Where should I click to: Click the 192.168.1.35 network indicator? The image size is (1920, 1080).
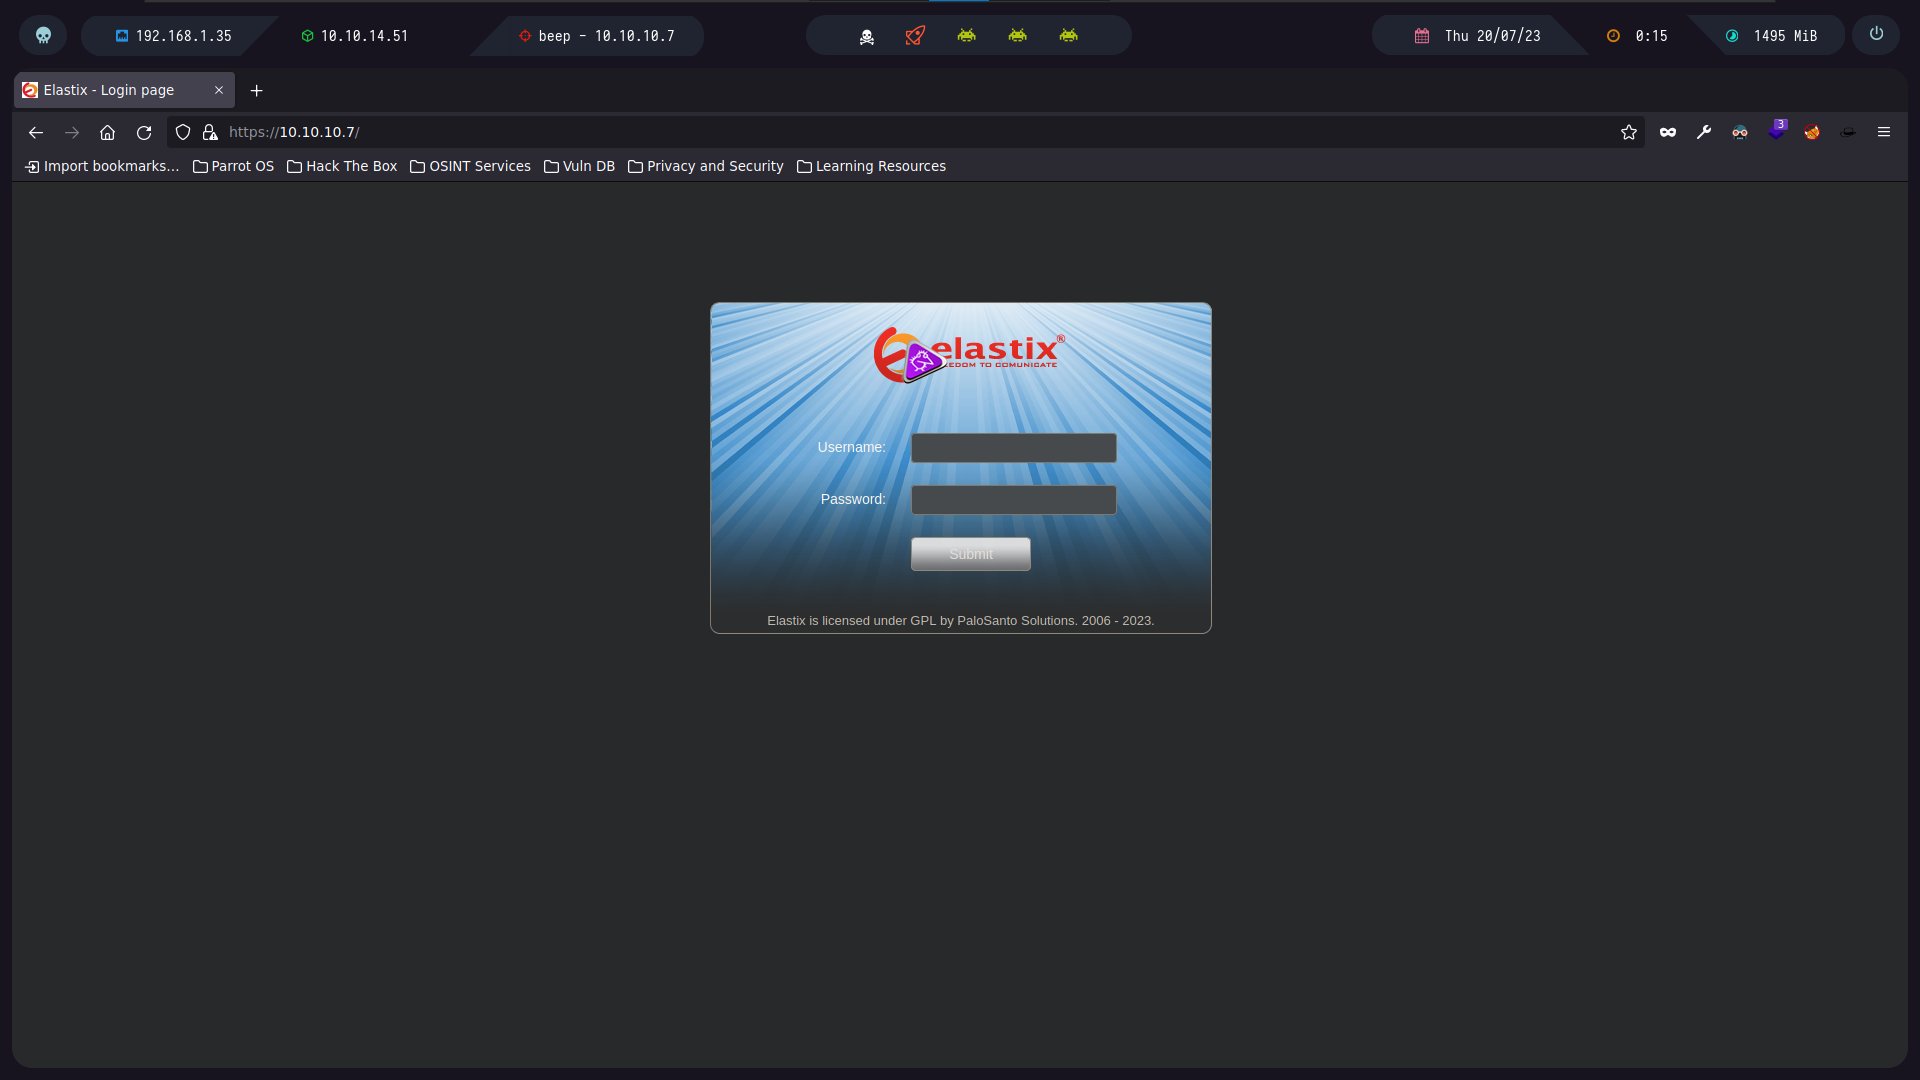coord(173,36)
